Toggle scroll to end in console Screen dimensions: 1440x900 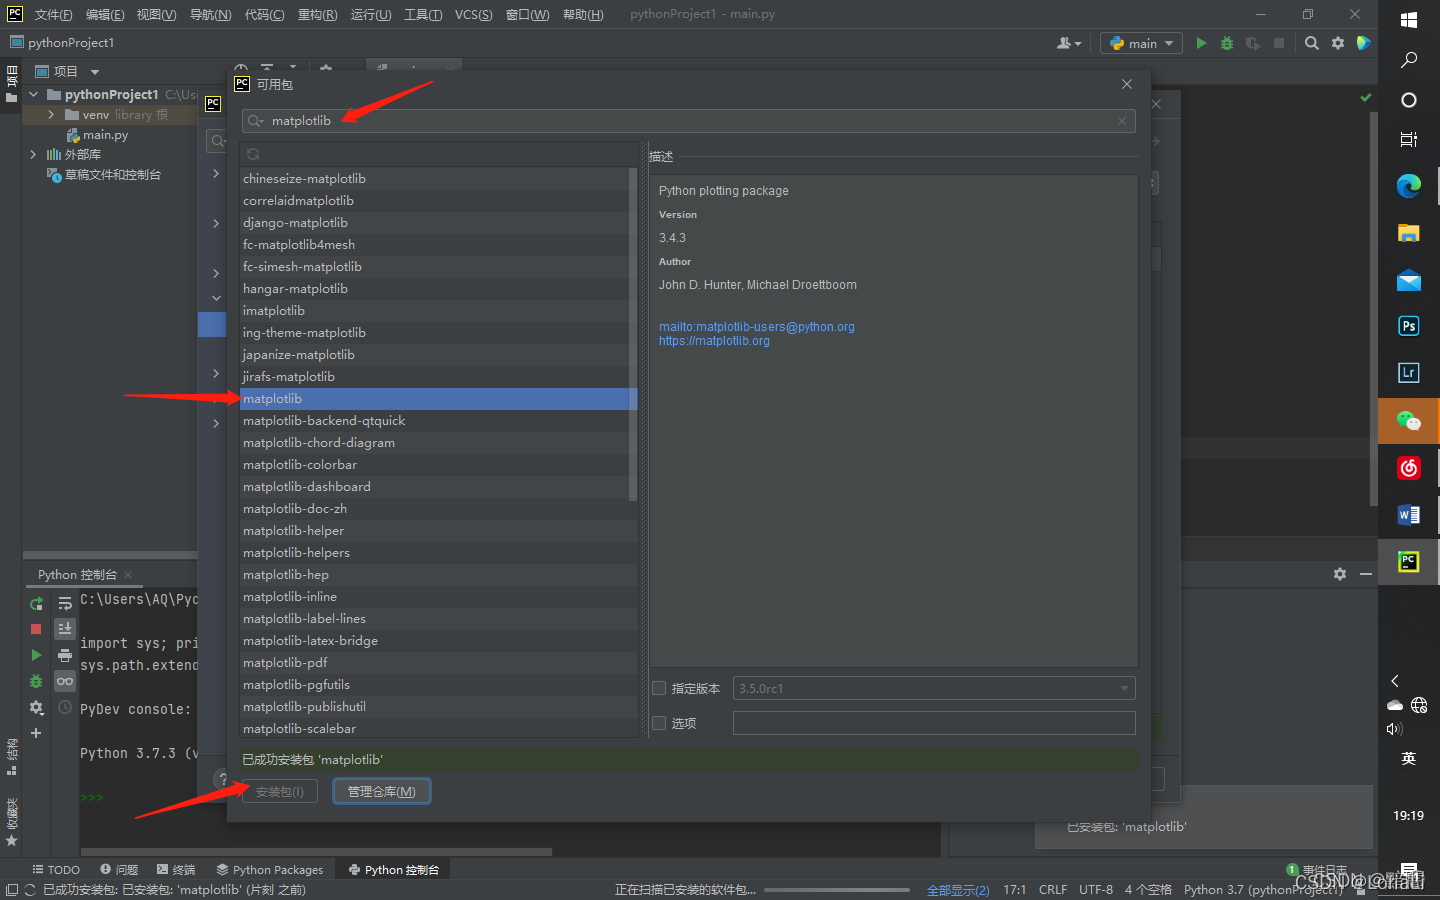click(65, 629)
